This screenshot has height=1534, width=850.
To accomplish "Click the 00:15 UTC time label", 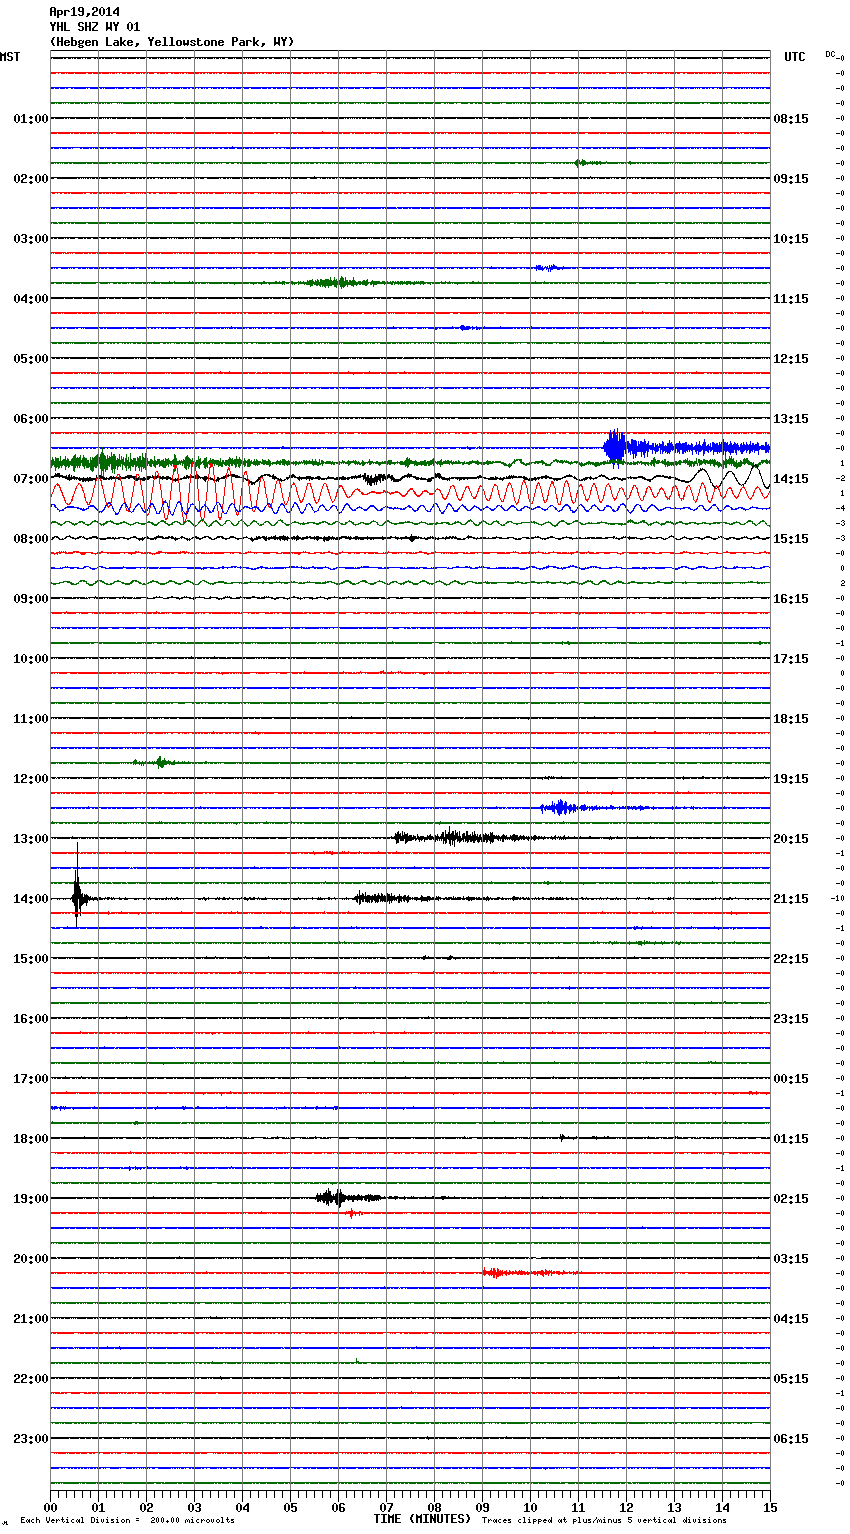I will tap(791, 1079).
